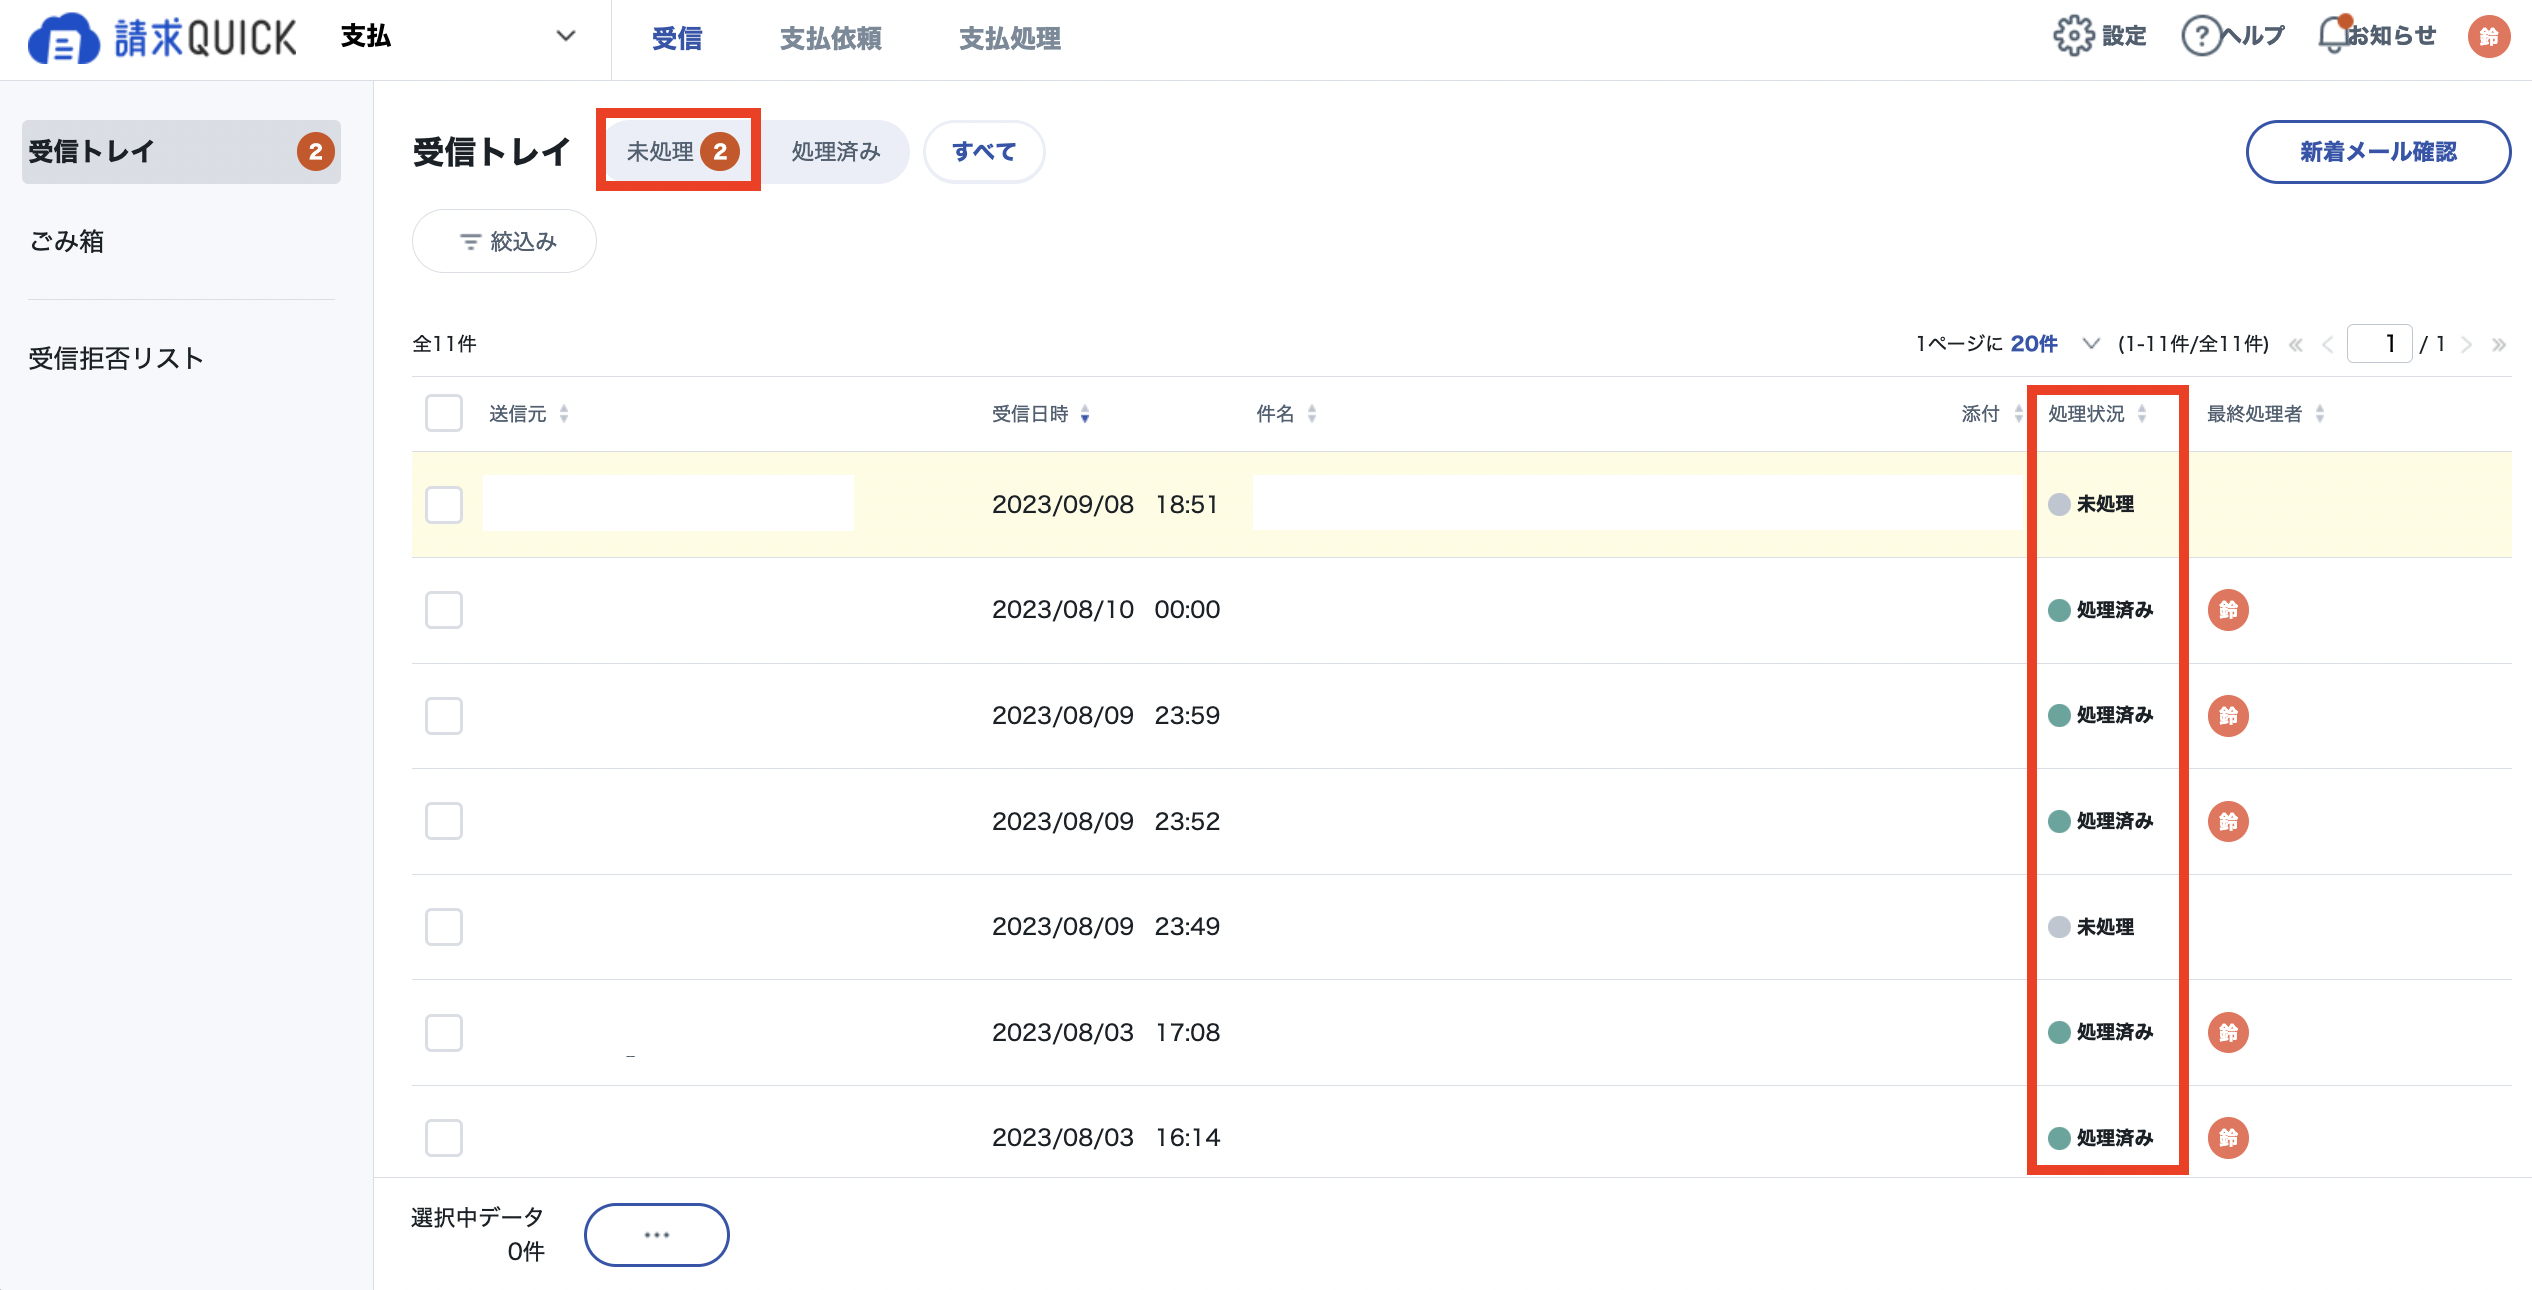Check the 2023/08/03 17:08 row checkbox
Screen dimensions: 2532x1290
(444, 1033)
